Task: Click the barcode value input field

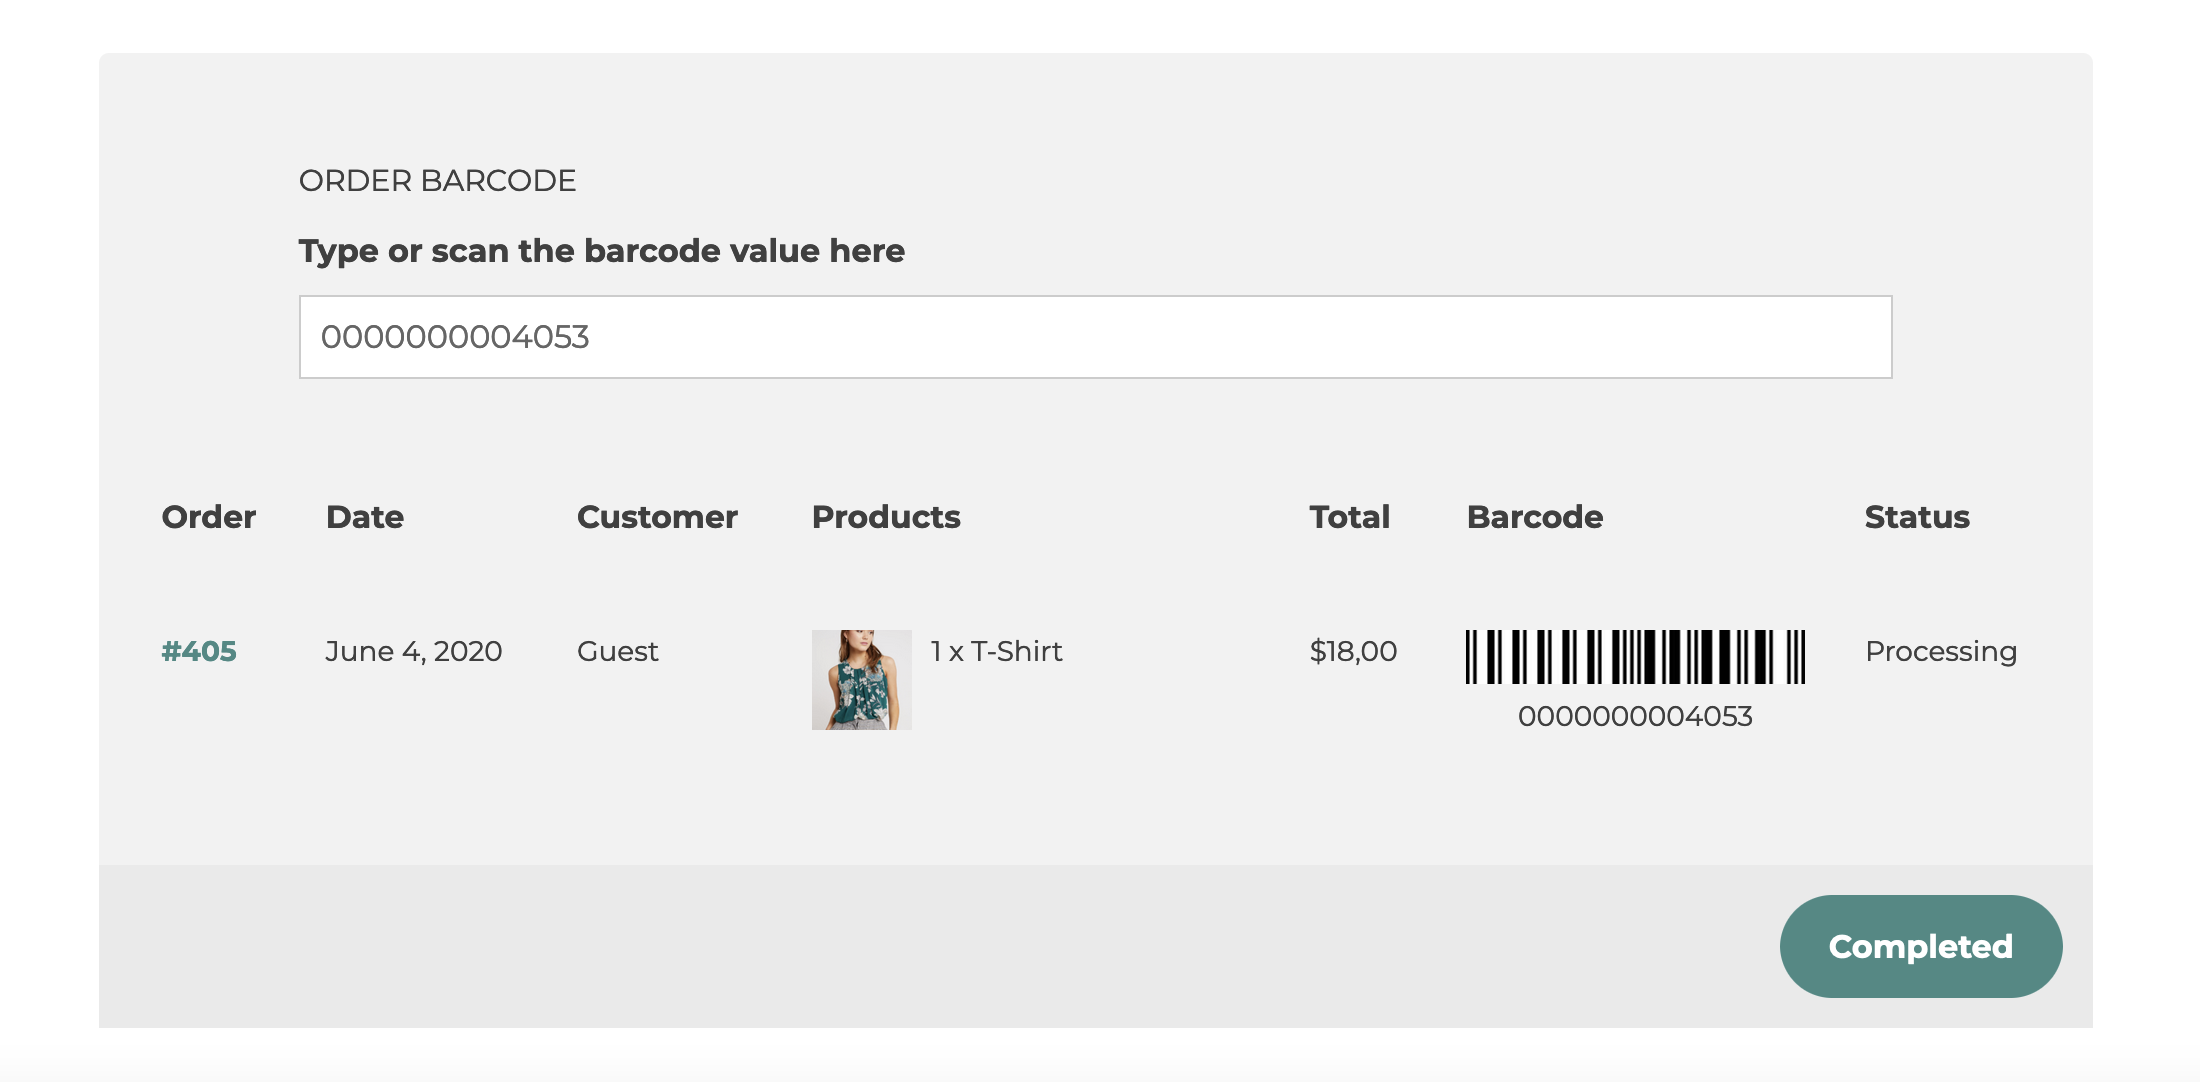Action: point(1095,337)
